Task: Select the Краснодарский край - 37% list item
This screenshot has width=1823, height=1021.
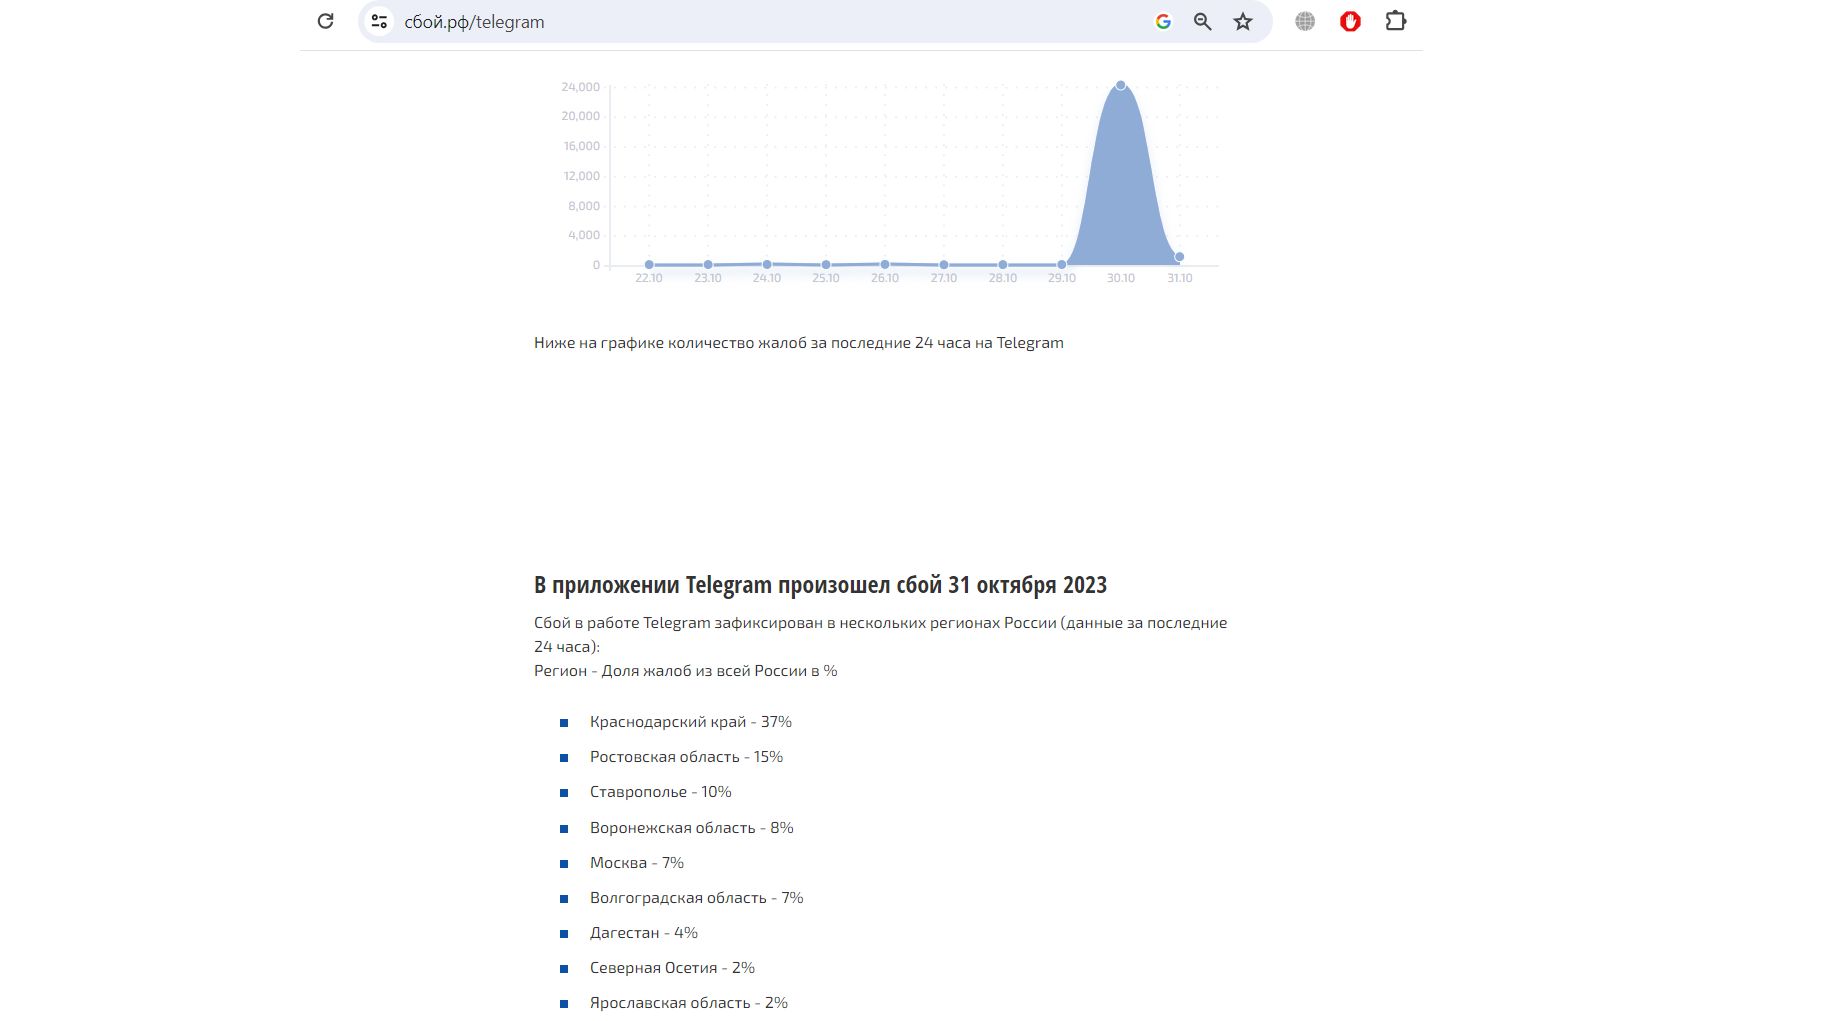Action: [x=690, y=722]
